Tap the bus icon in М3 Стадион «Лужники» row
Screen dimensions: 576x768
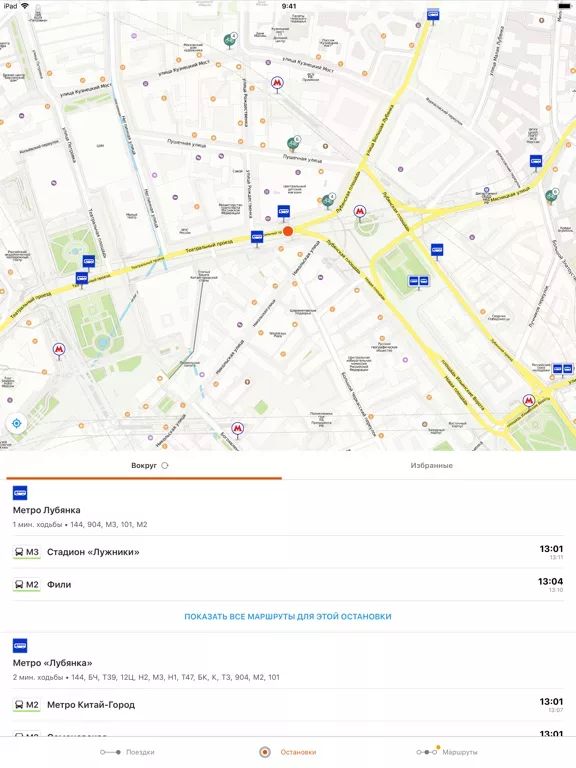pos(19,552)
